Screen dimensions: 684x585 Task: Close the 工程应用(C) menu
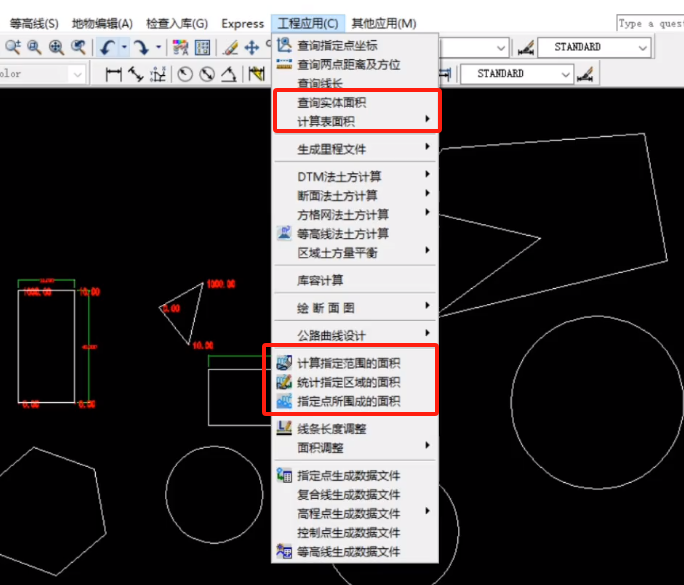click(x=308, y=24)
